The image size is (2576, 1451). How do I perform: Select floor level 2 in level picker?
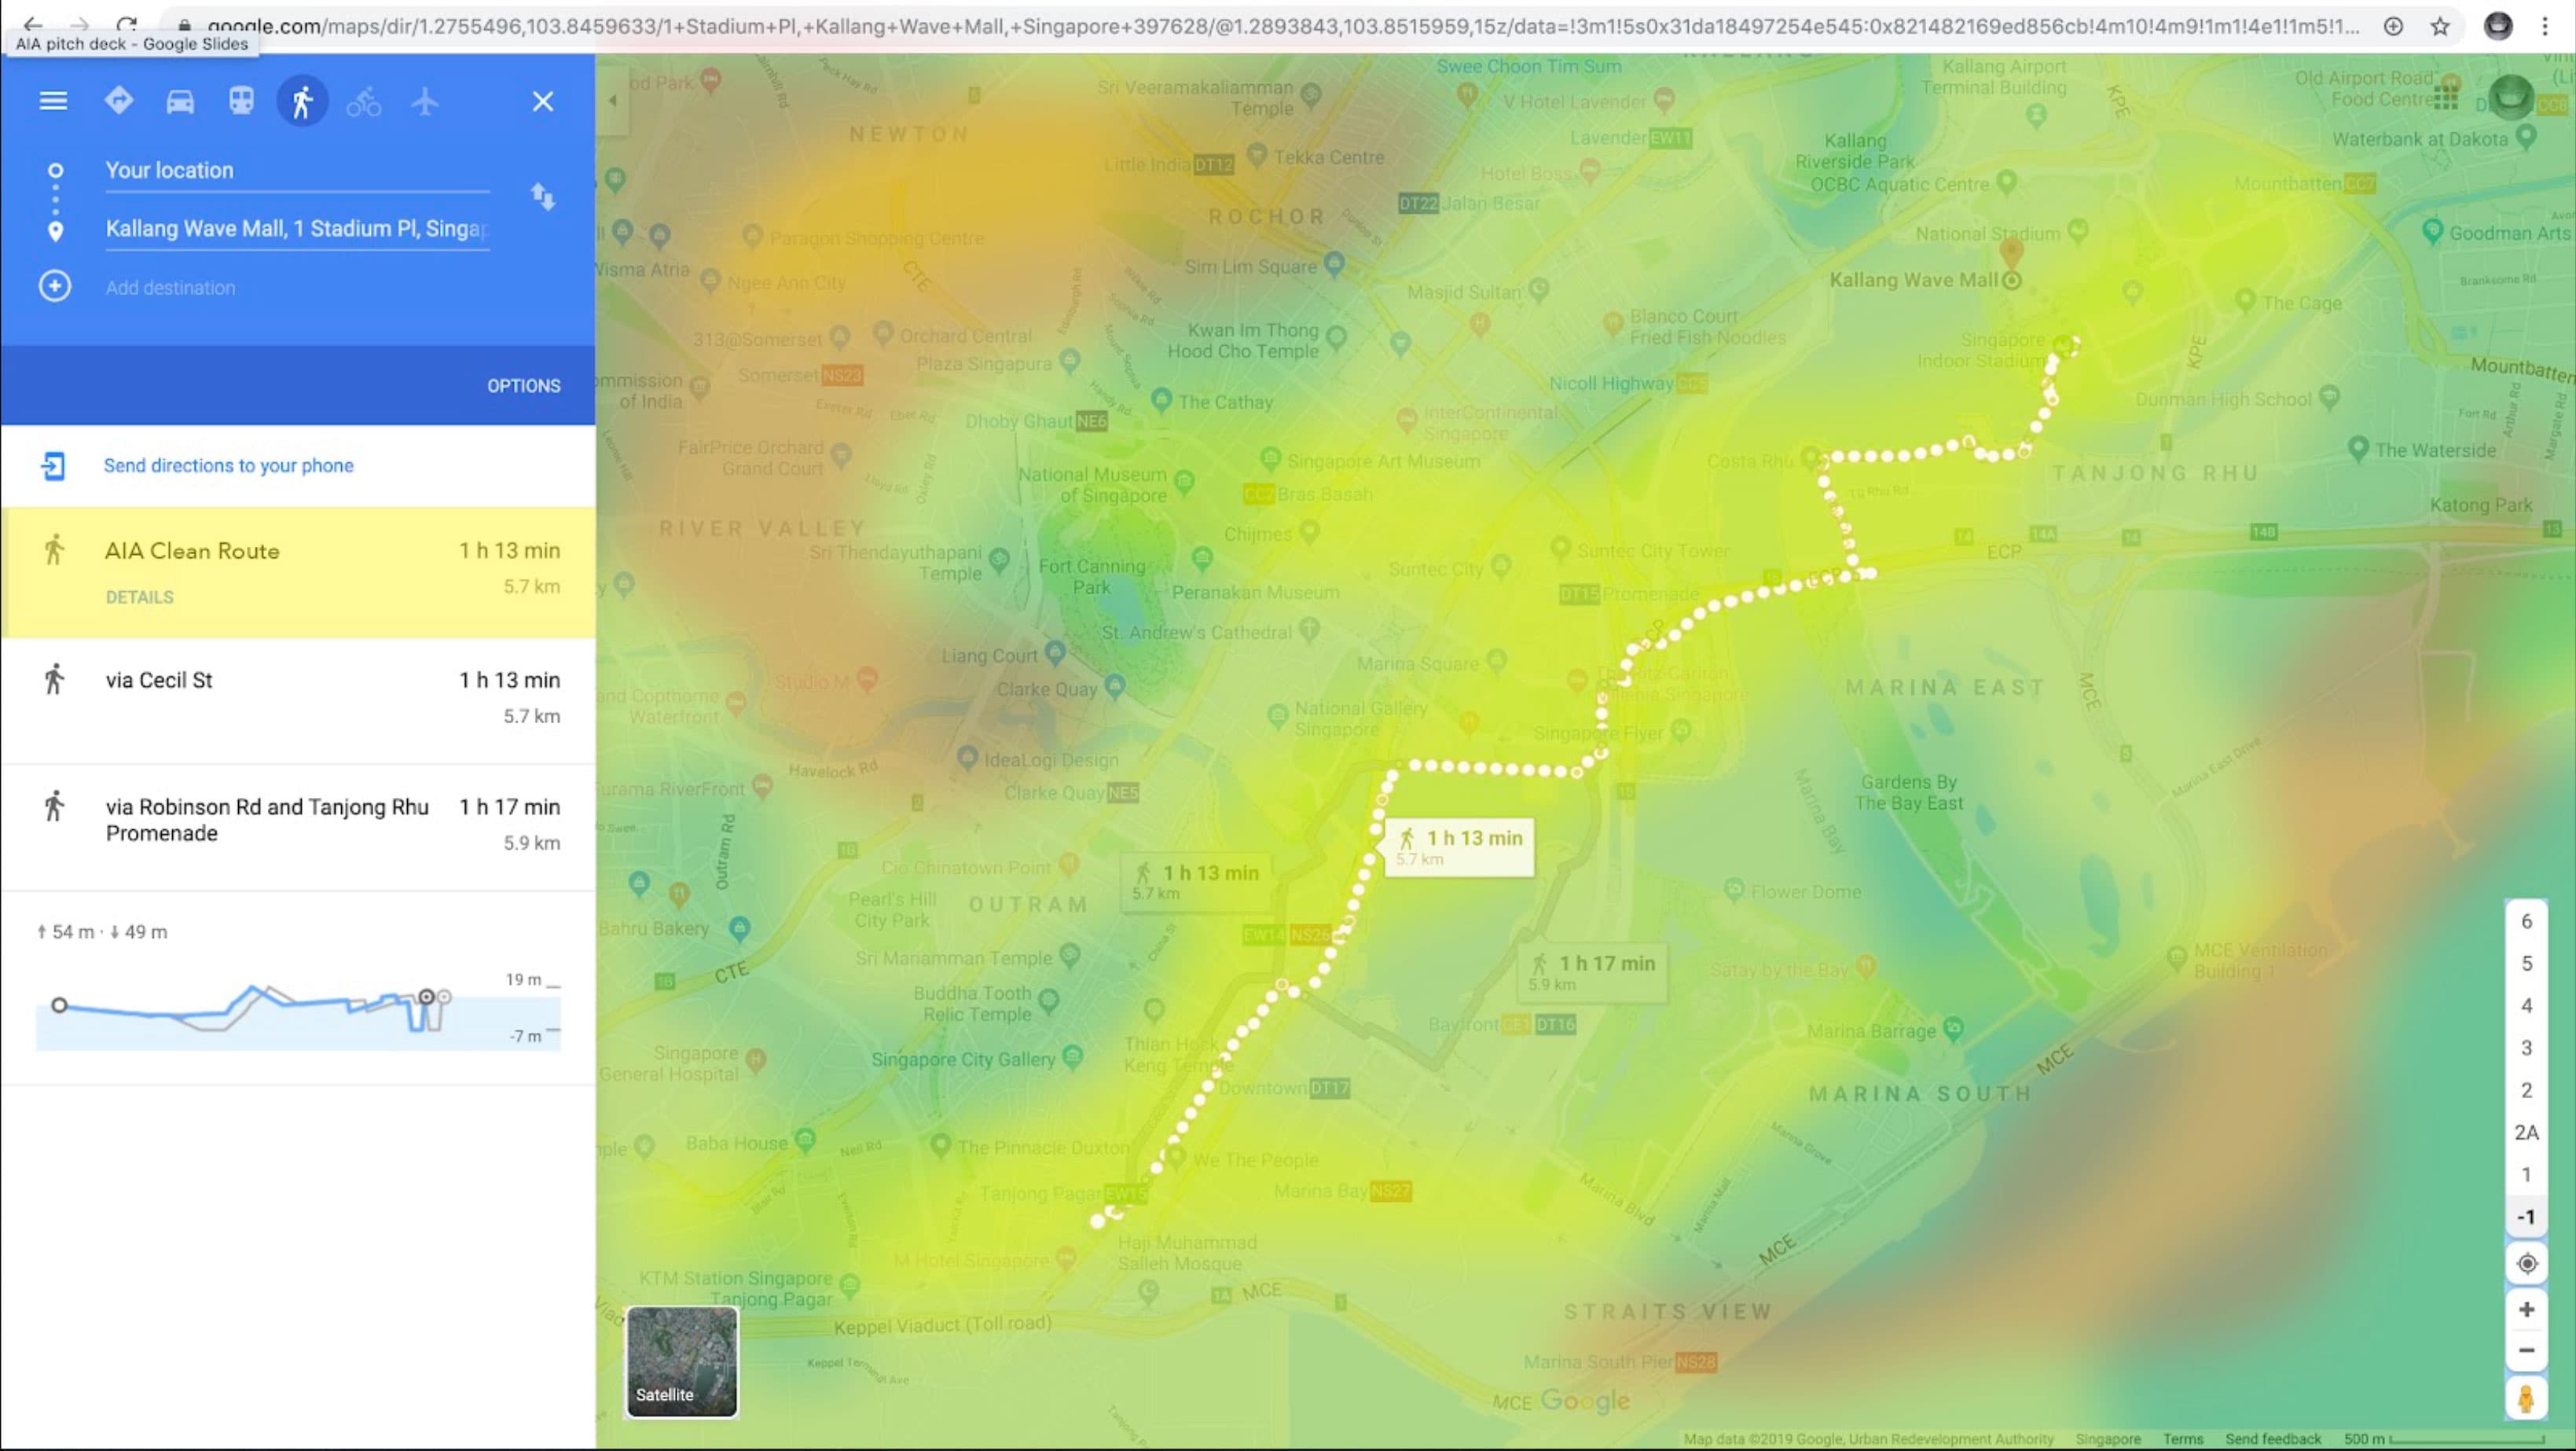pos(2526,1090)
